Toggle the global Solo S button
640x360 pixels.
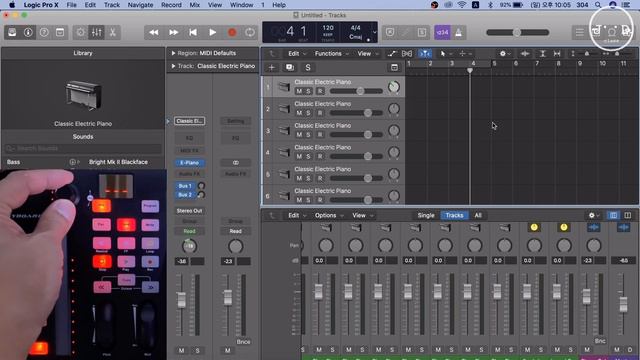[308, 67]
